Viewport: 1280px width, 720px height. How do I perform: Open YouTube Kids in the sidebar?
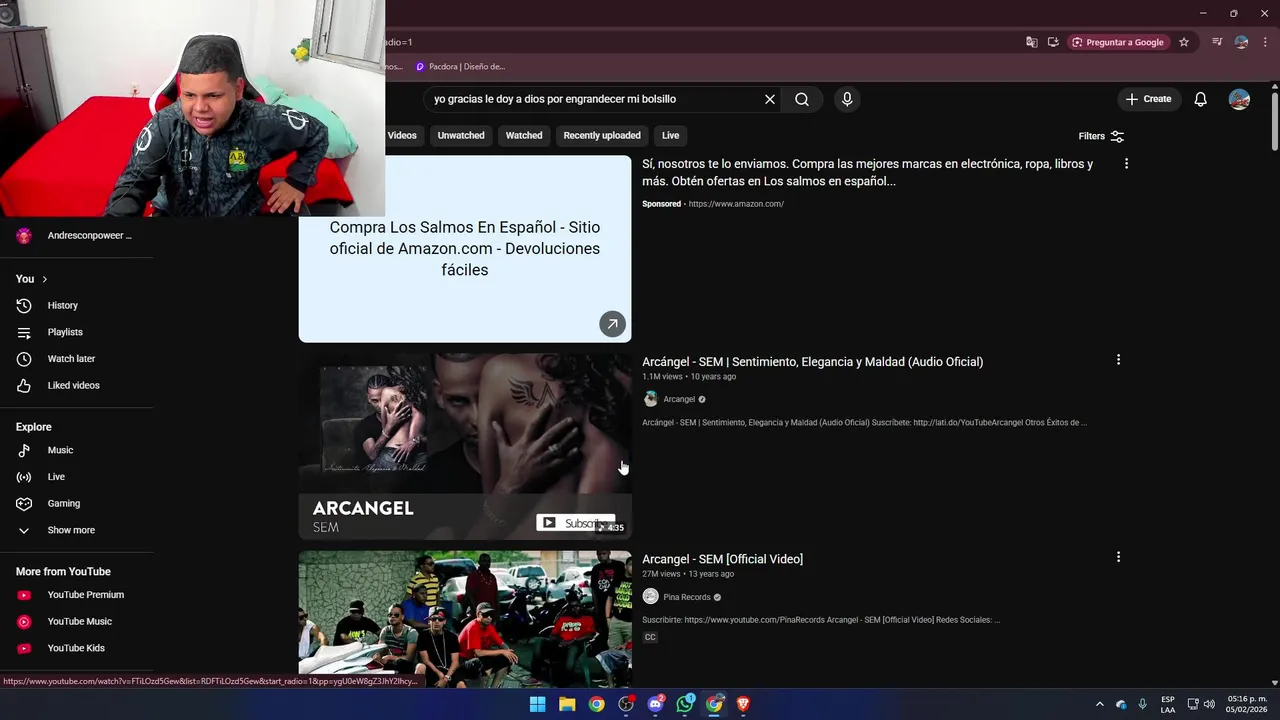77,648
